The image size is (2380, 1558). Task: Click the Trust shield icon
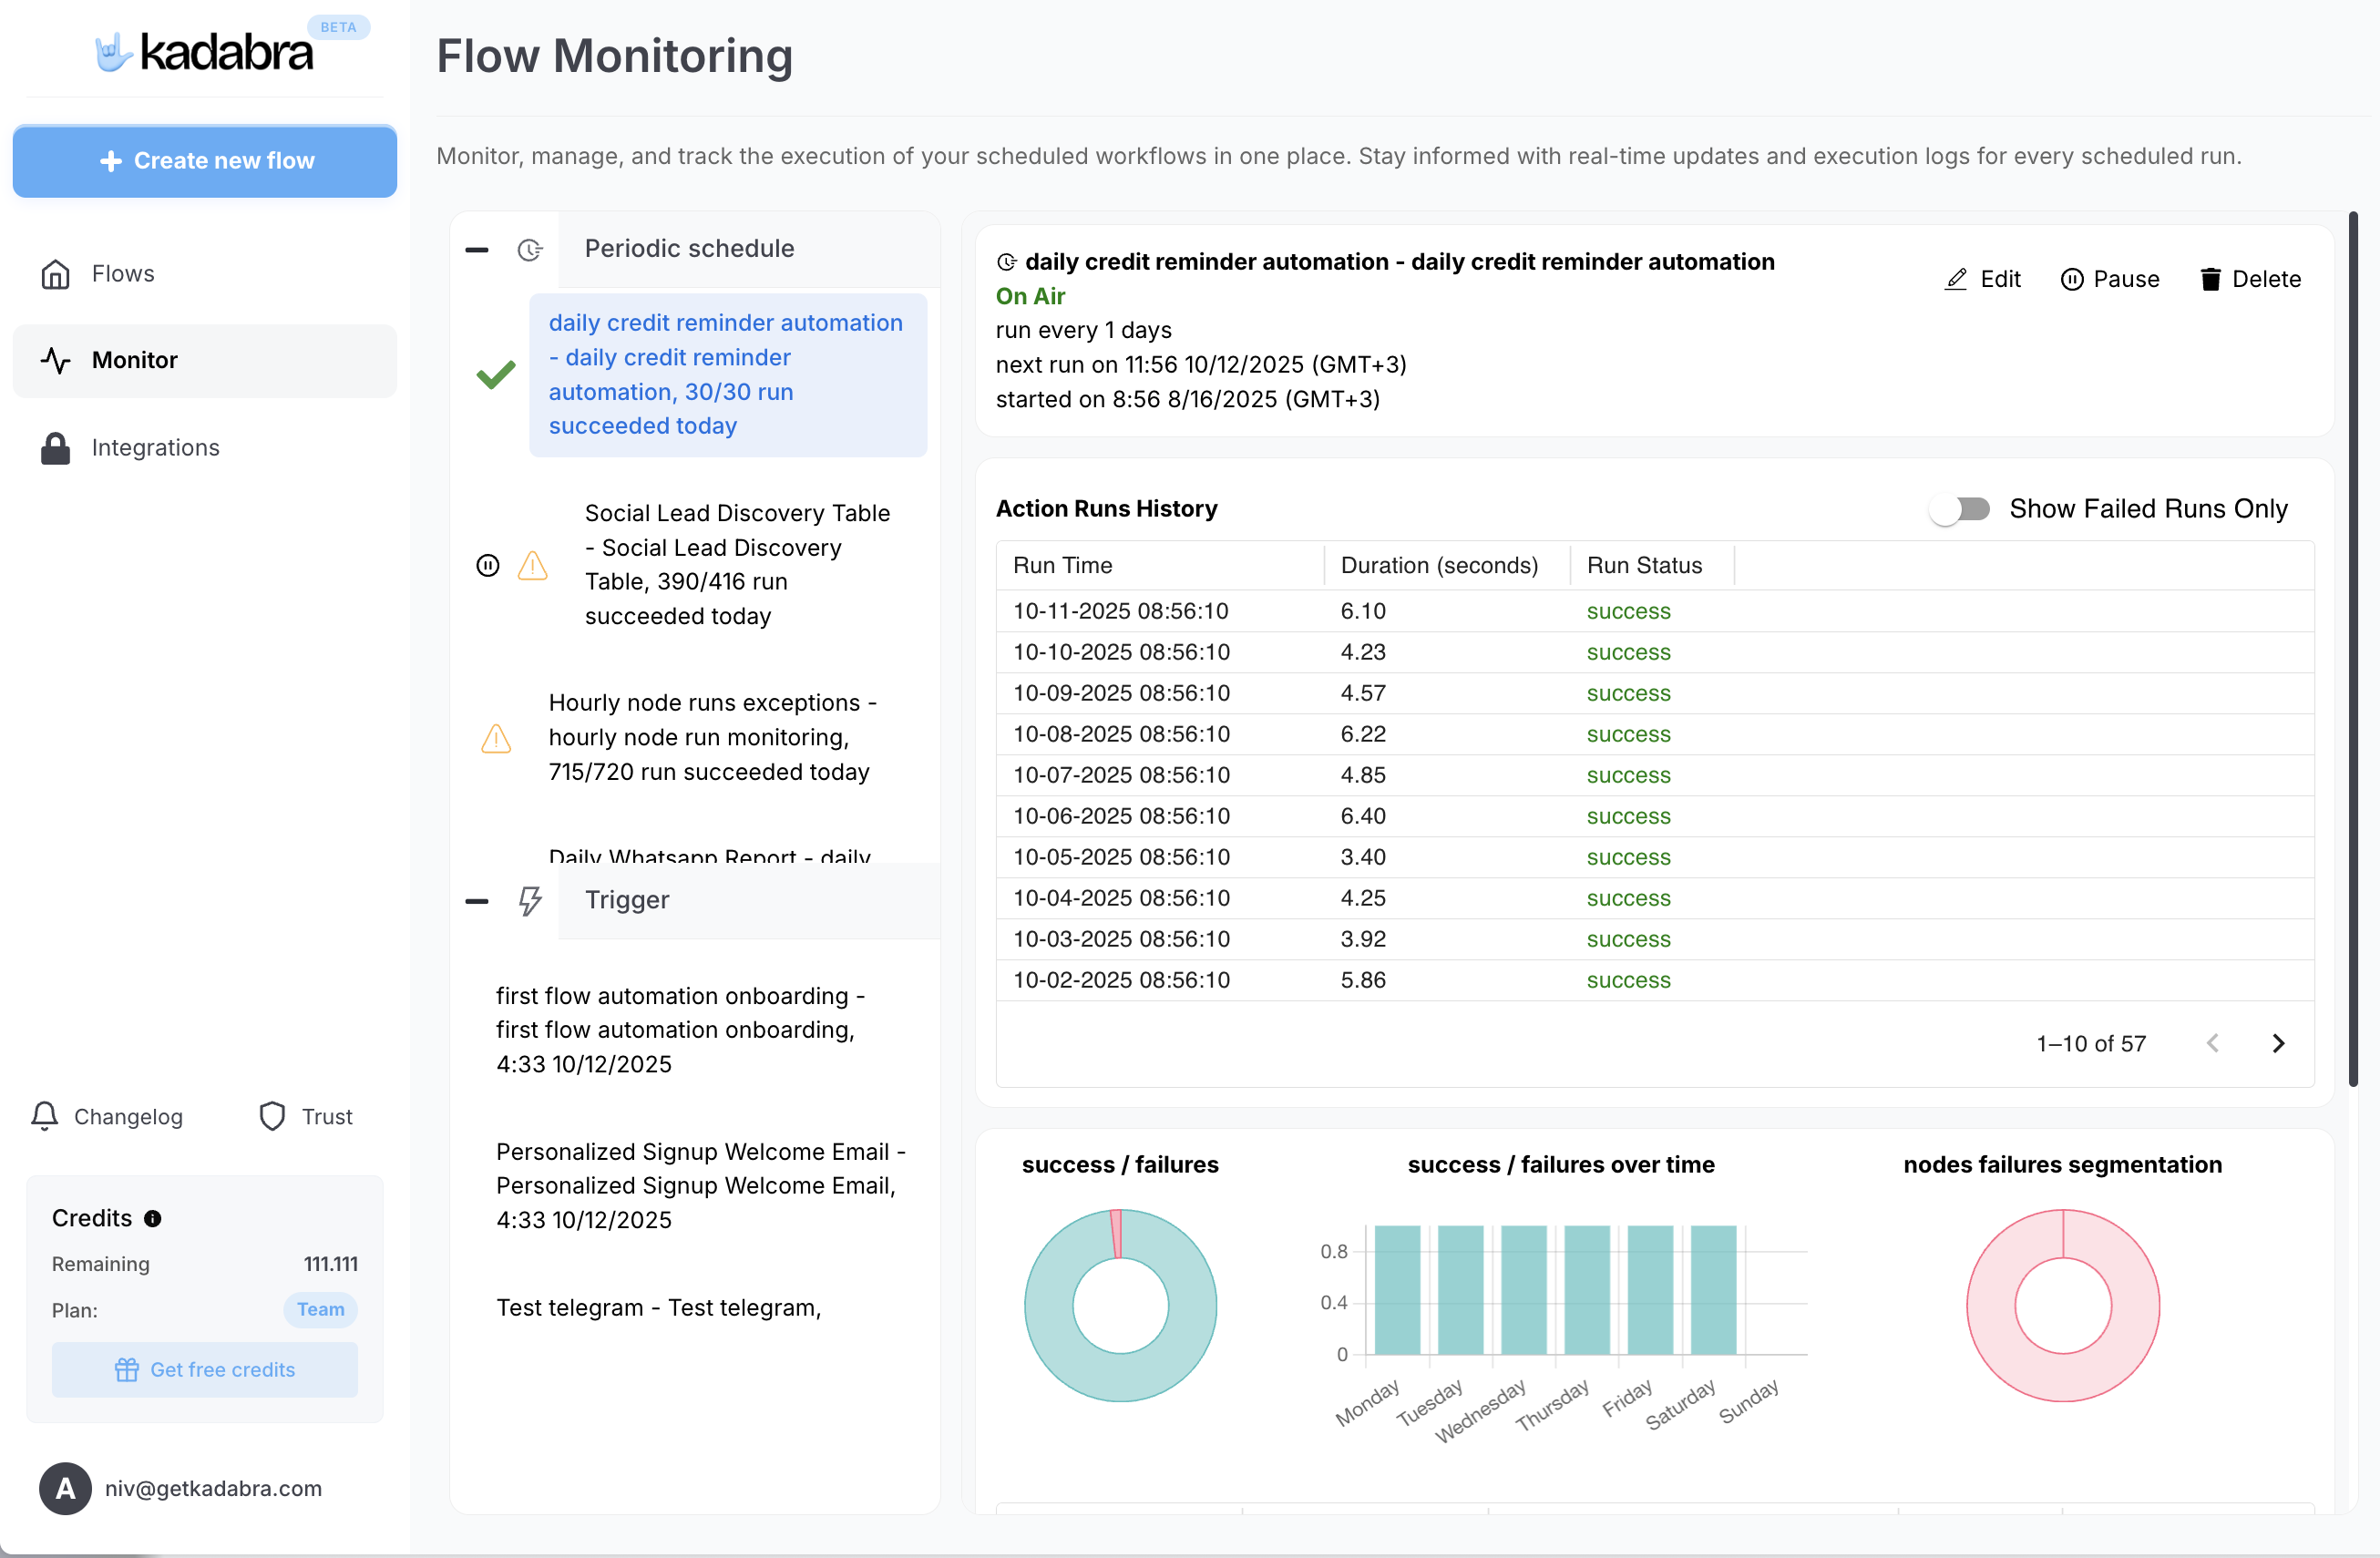click(272, 1116)
